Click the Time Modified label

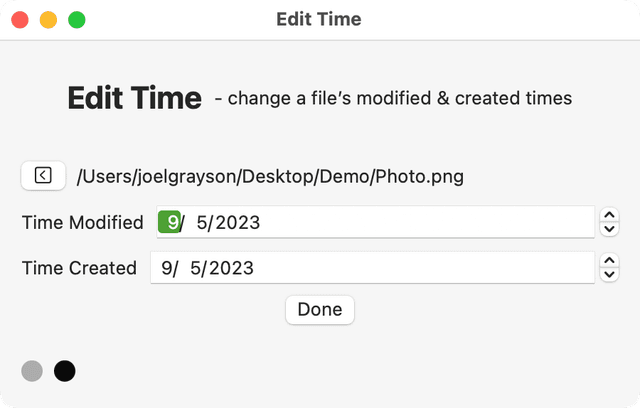[x=82, y=223]
